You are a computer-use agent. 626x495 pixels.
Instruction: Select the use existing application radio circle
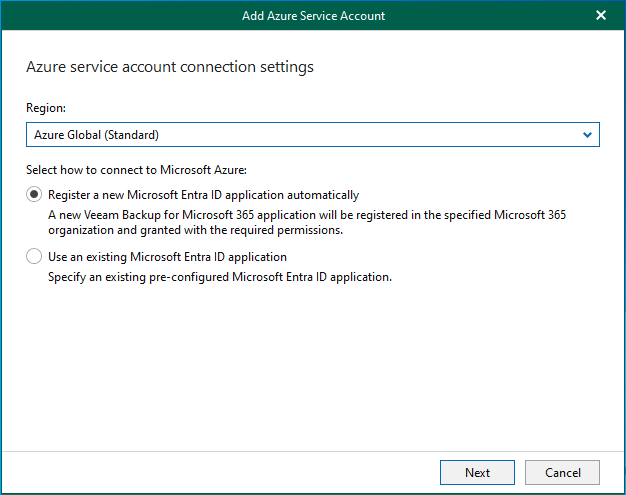point(35,257)
